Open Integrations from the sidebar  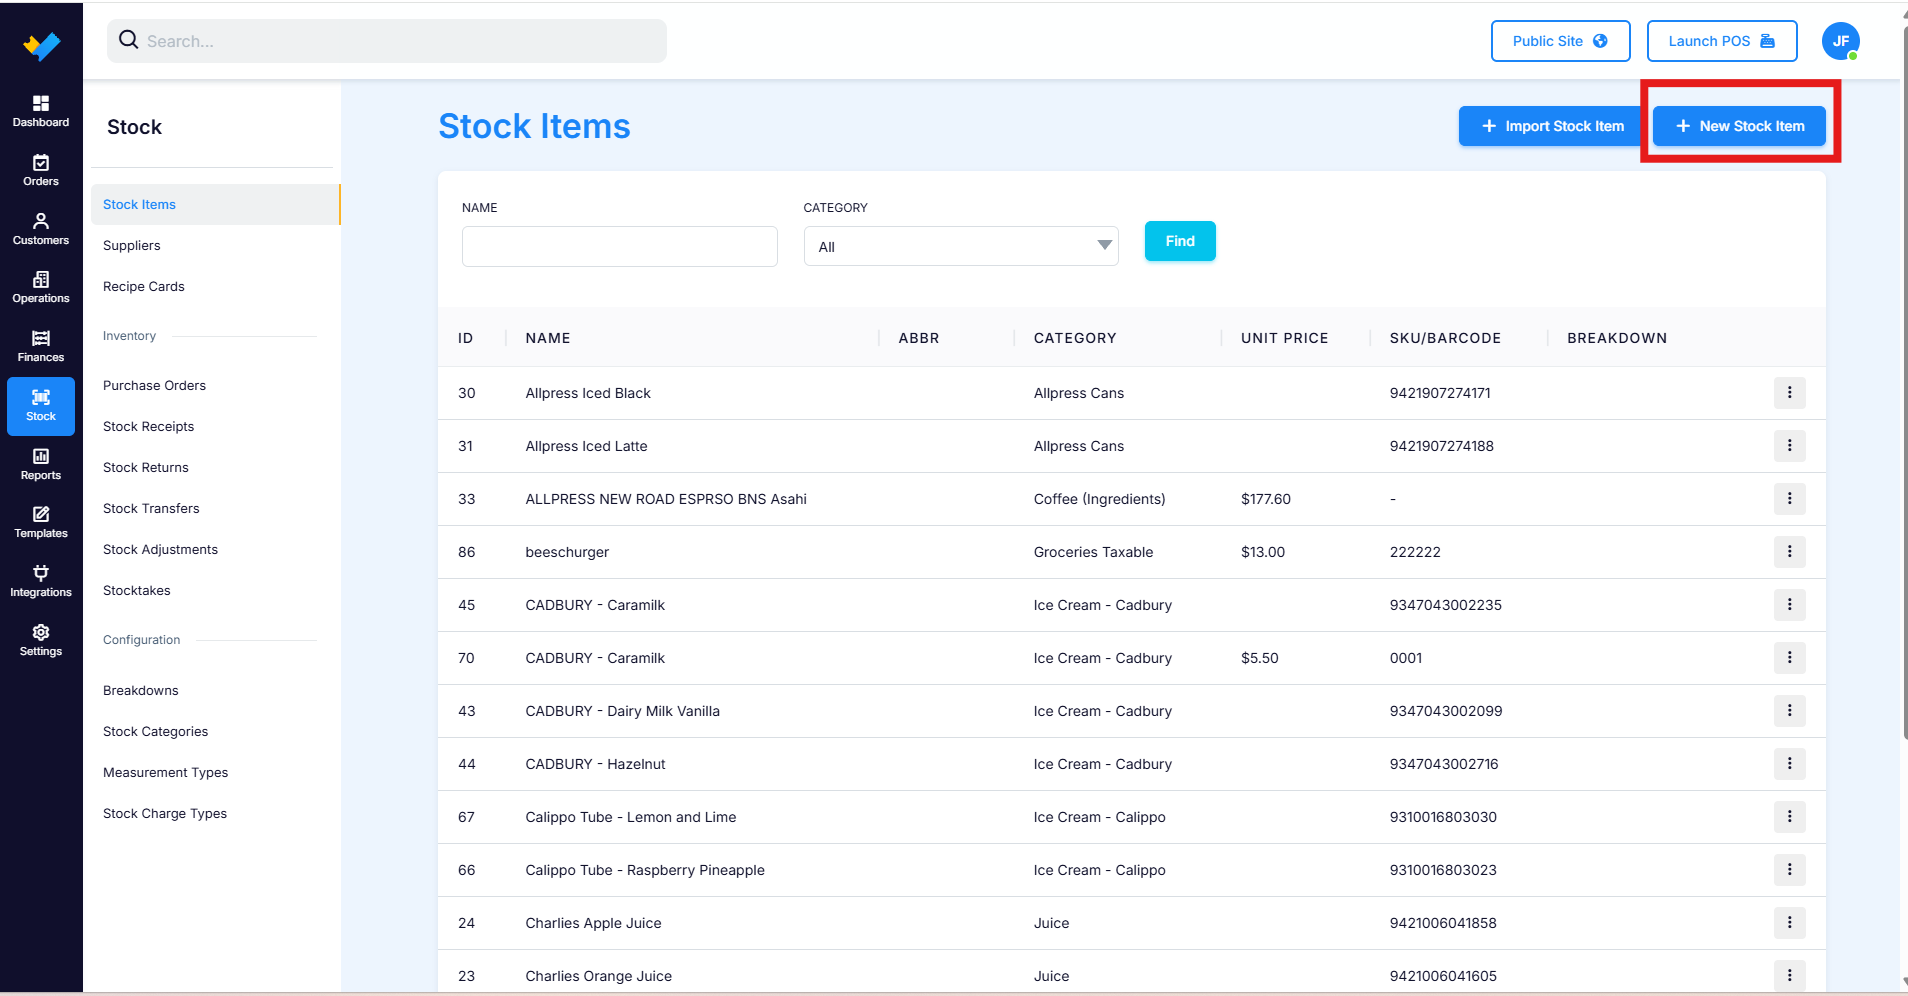point(41,582)
